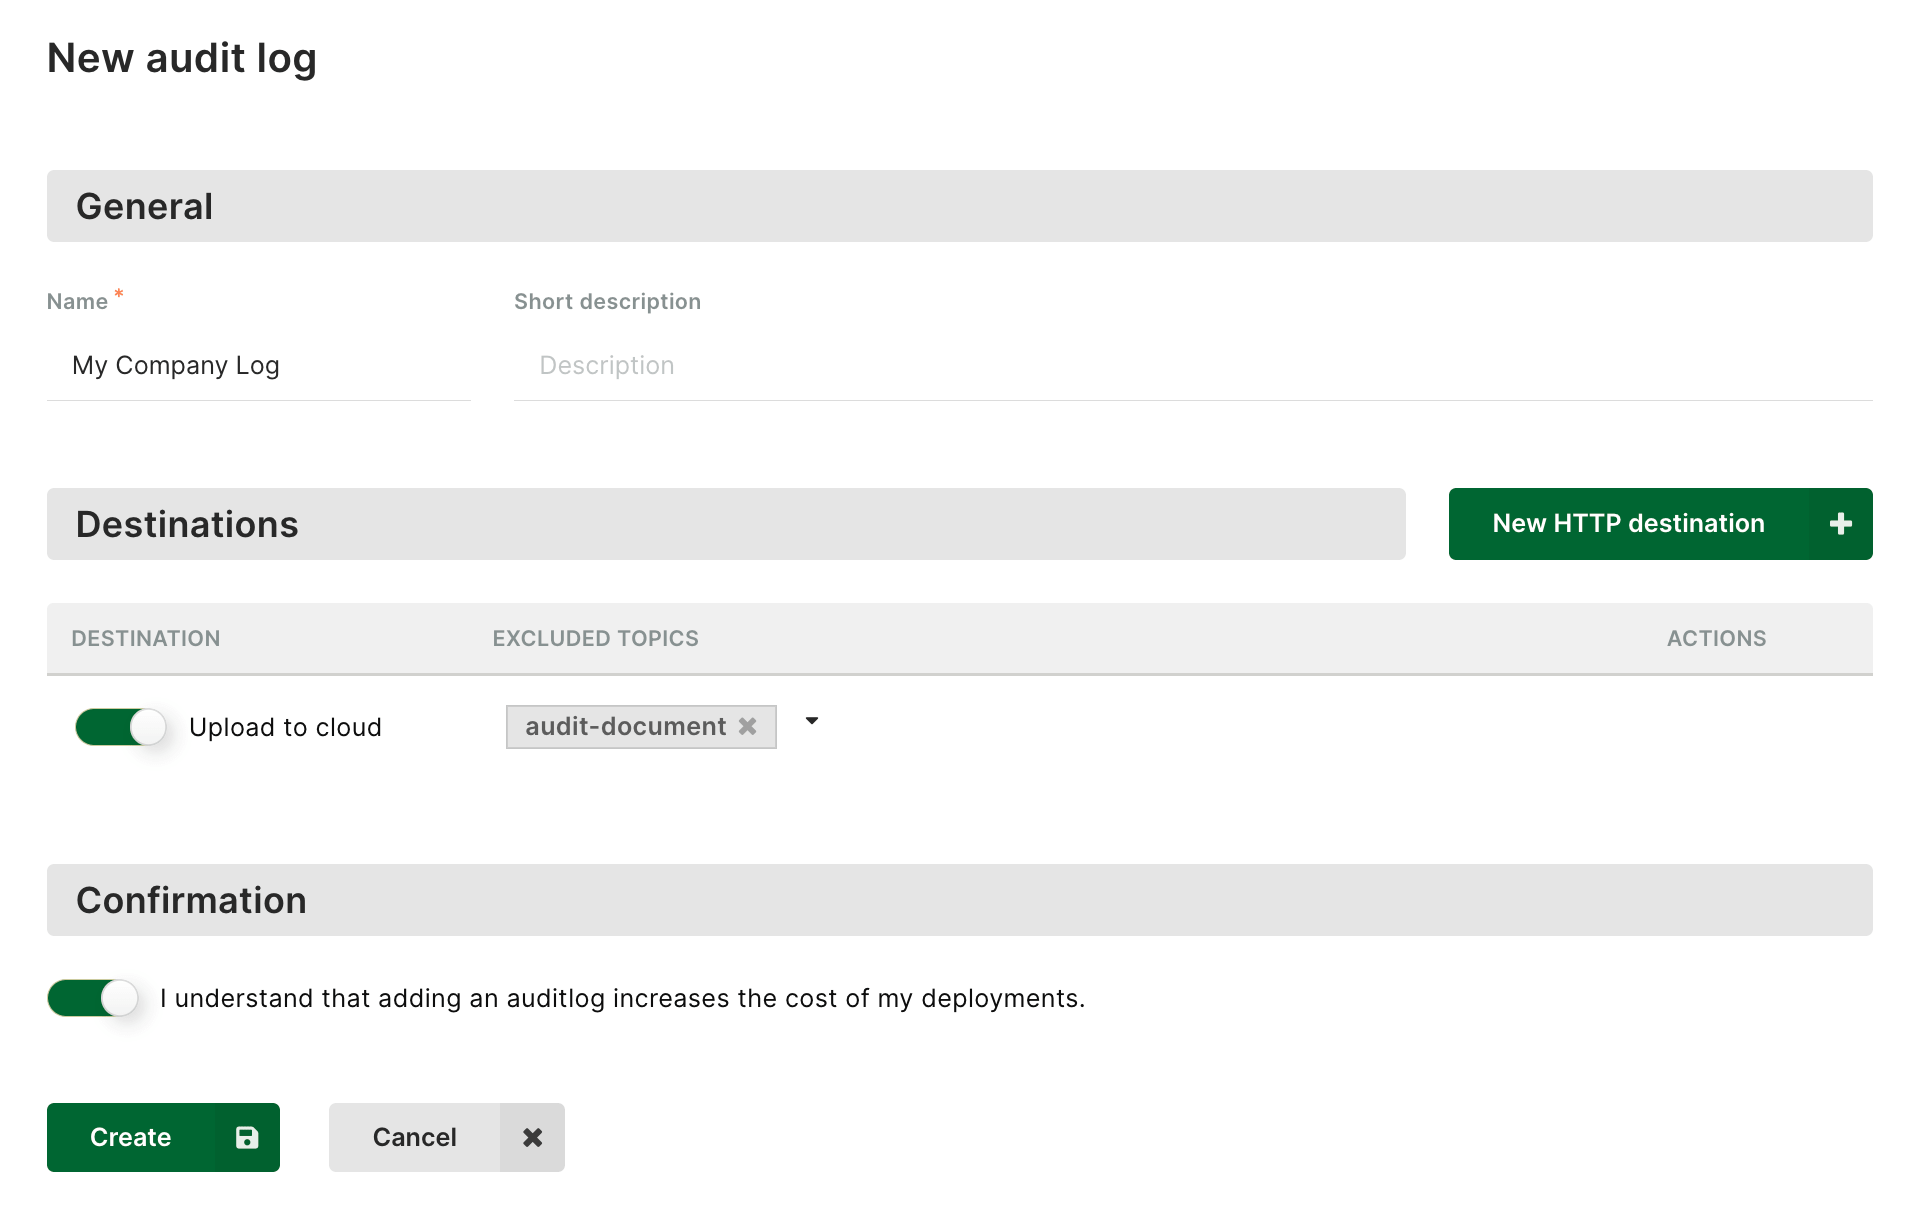
Task: Click the Confirmation section header
Action: click(960, 900)
